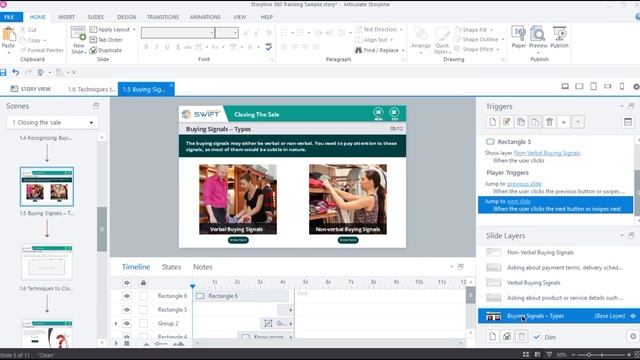Screen dimensions: 640x360
Task: Uncheck the Dim checkbox in Slide Layers
Action: (536, 337)
